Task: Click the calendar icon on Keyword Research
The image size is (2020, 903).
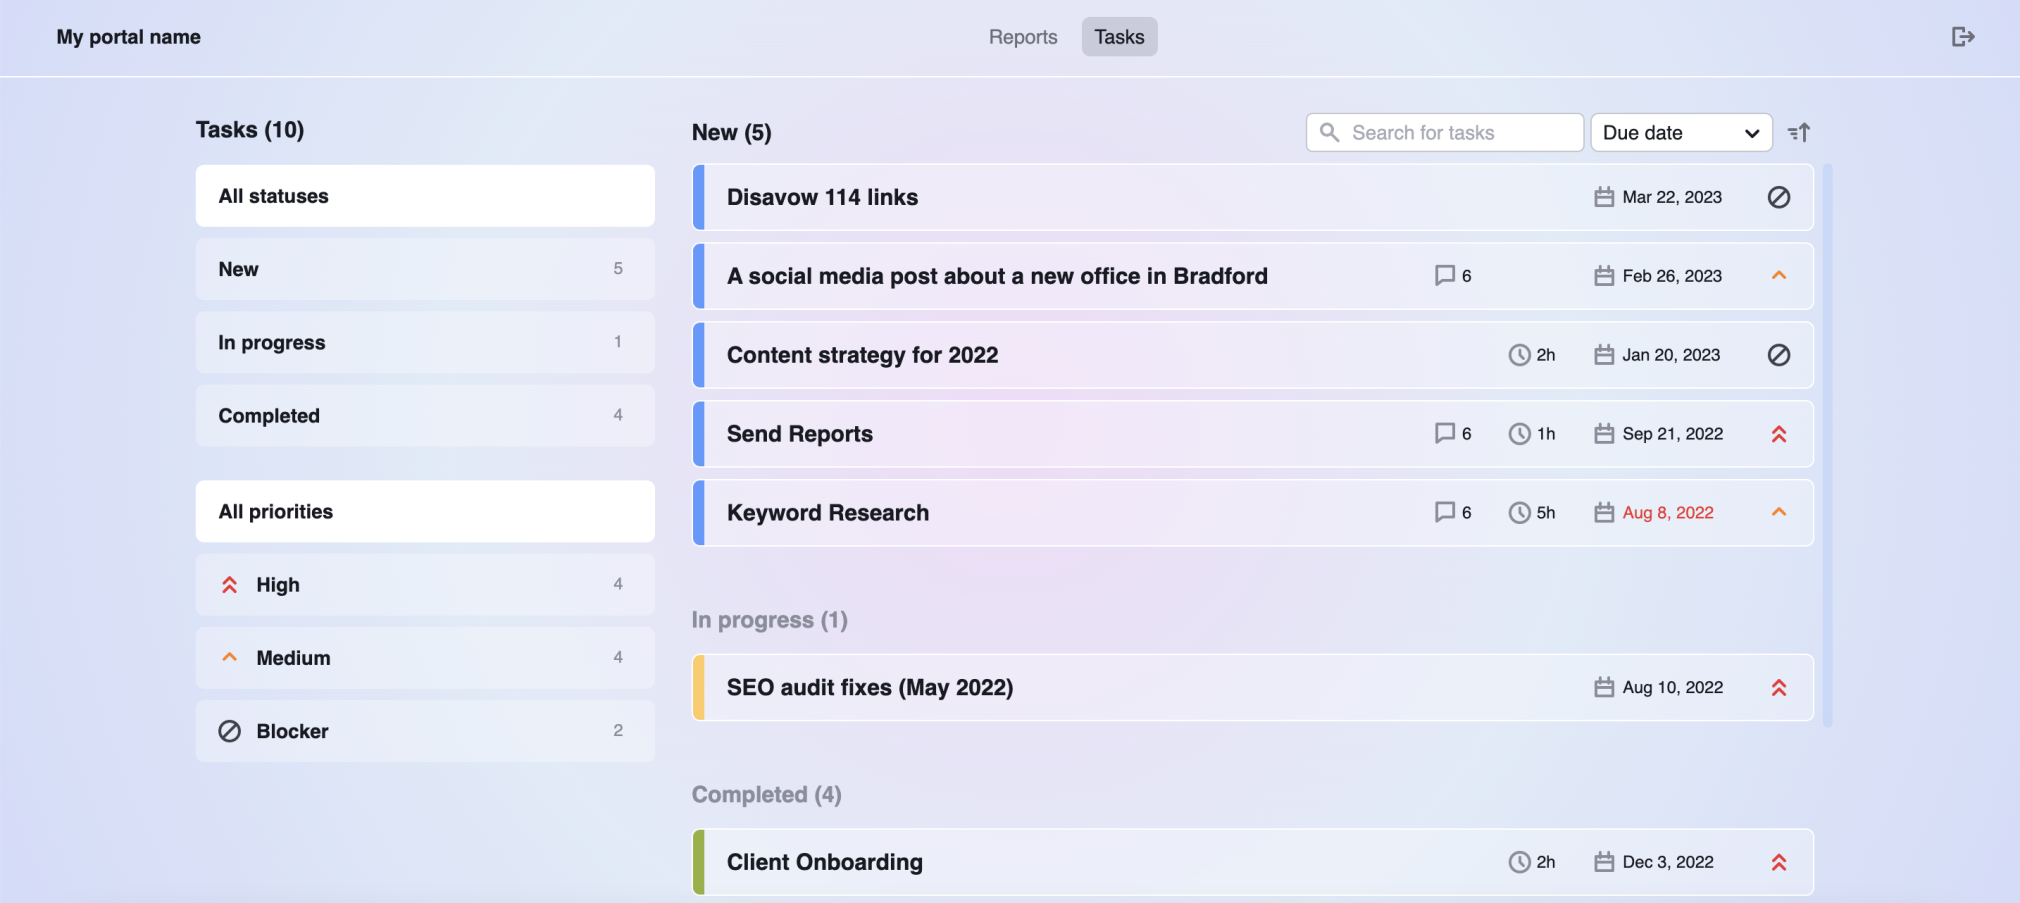Action: (x=1602, y=512)
